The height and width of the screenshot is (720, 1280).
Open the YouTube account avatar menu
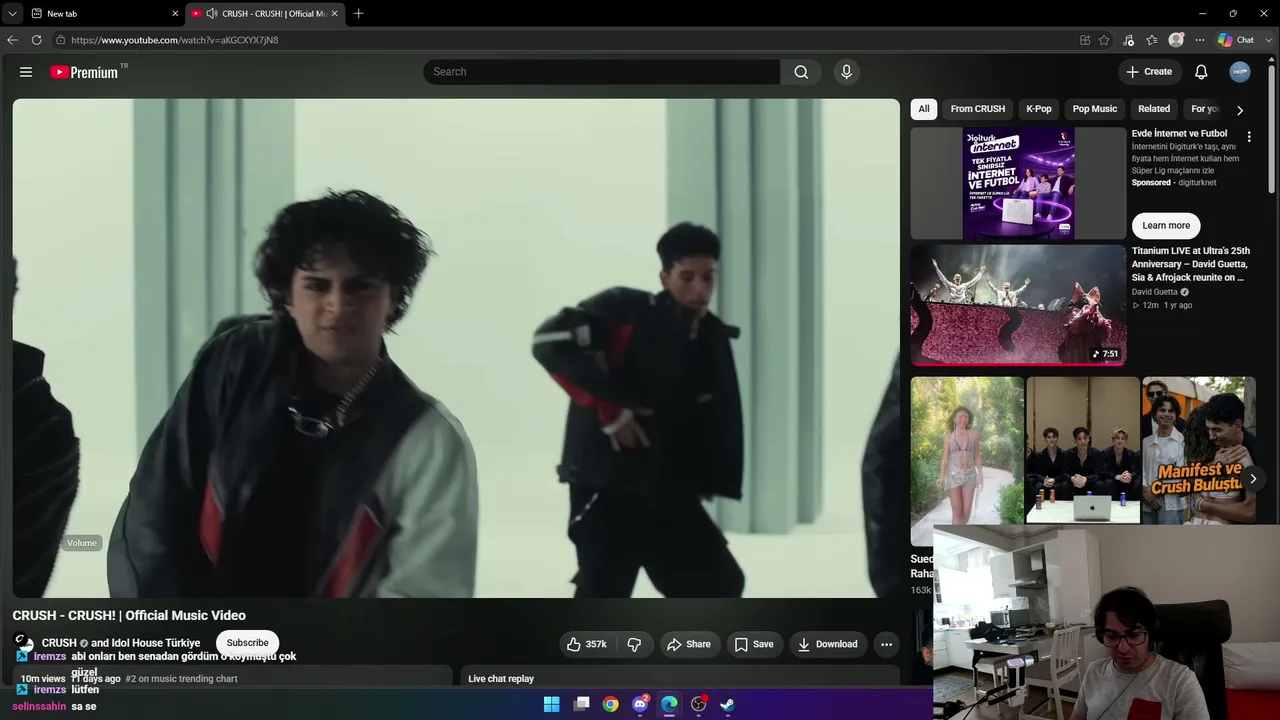(1240, 72)
